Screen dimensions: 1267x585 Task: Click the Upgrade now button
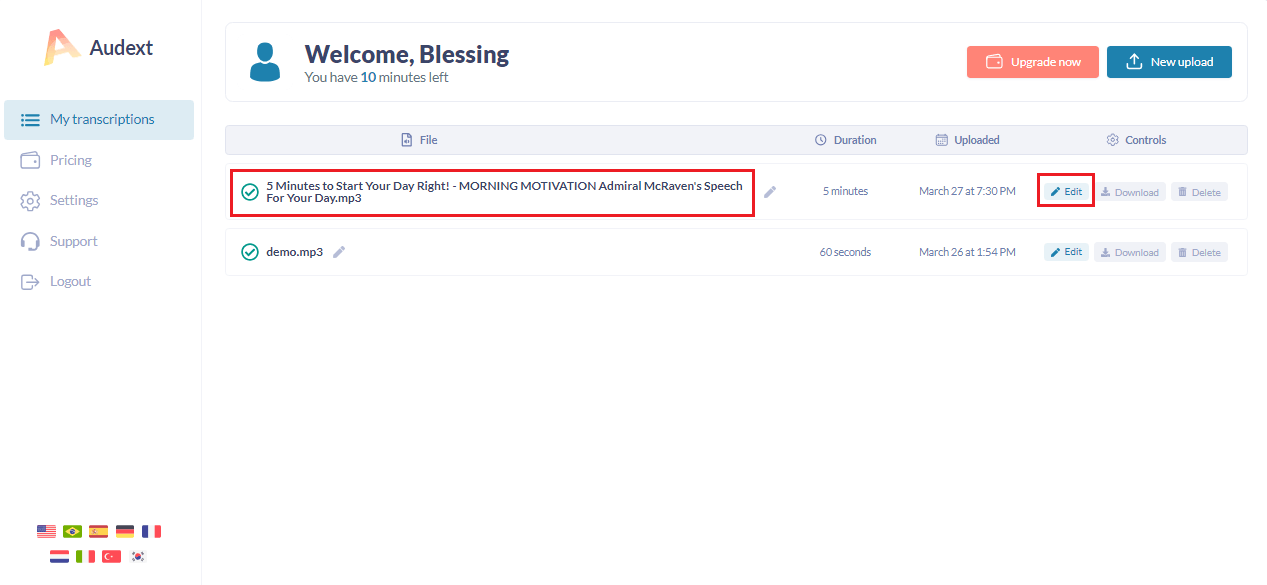(x=1033, y=62)
